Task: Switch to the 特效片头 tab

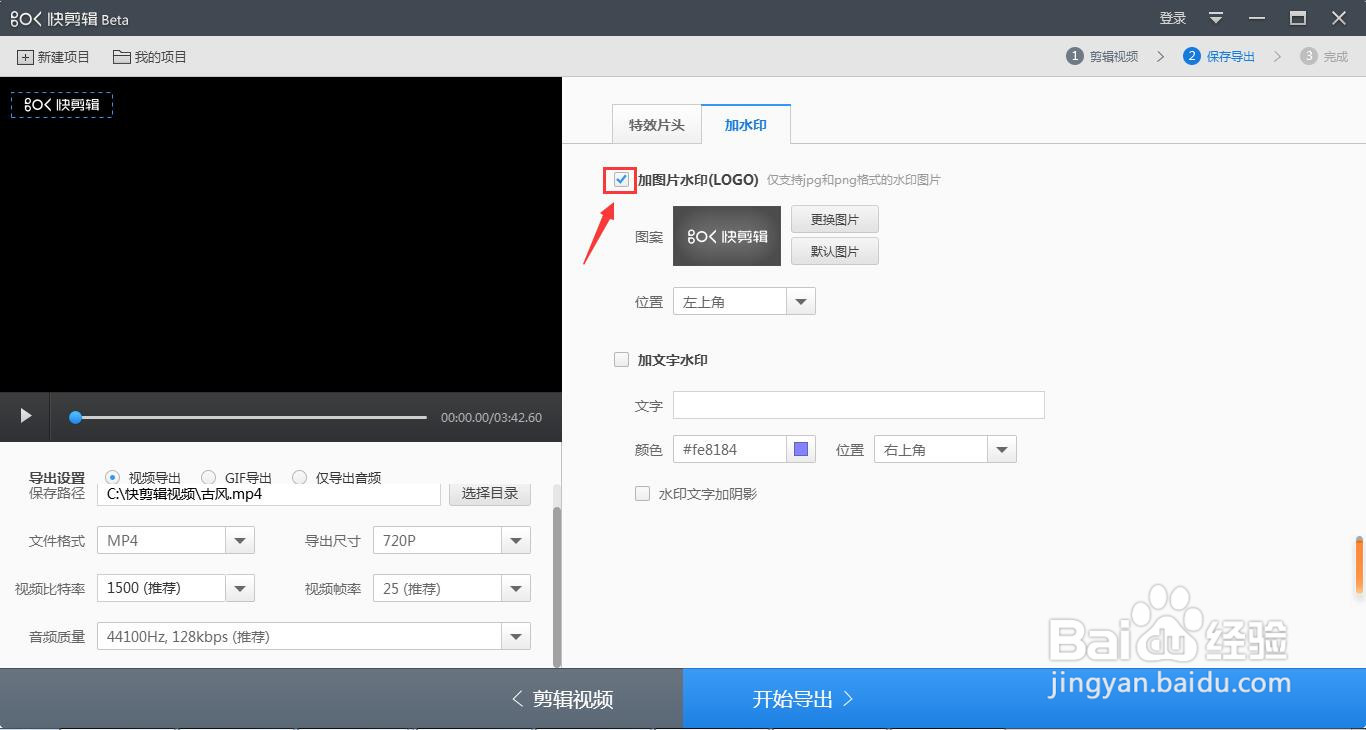Action: [656, 123]
